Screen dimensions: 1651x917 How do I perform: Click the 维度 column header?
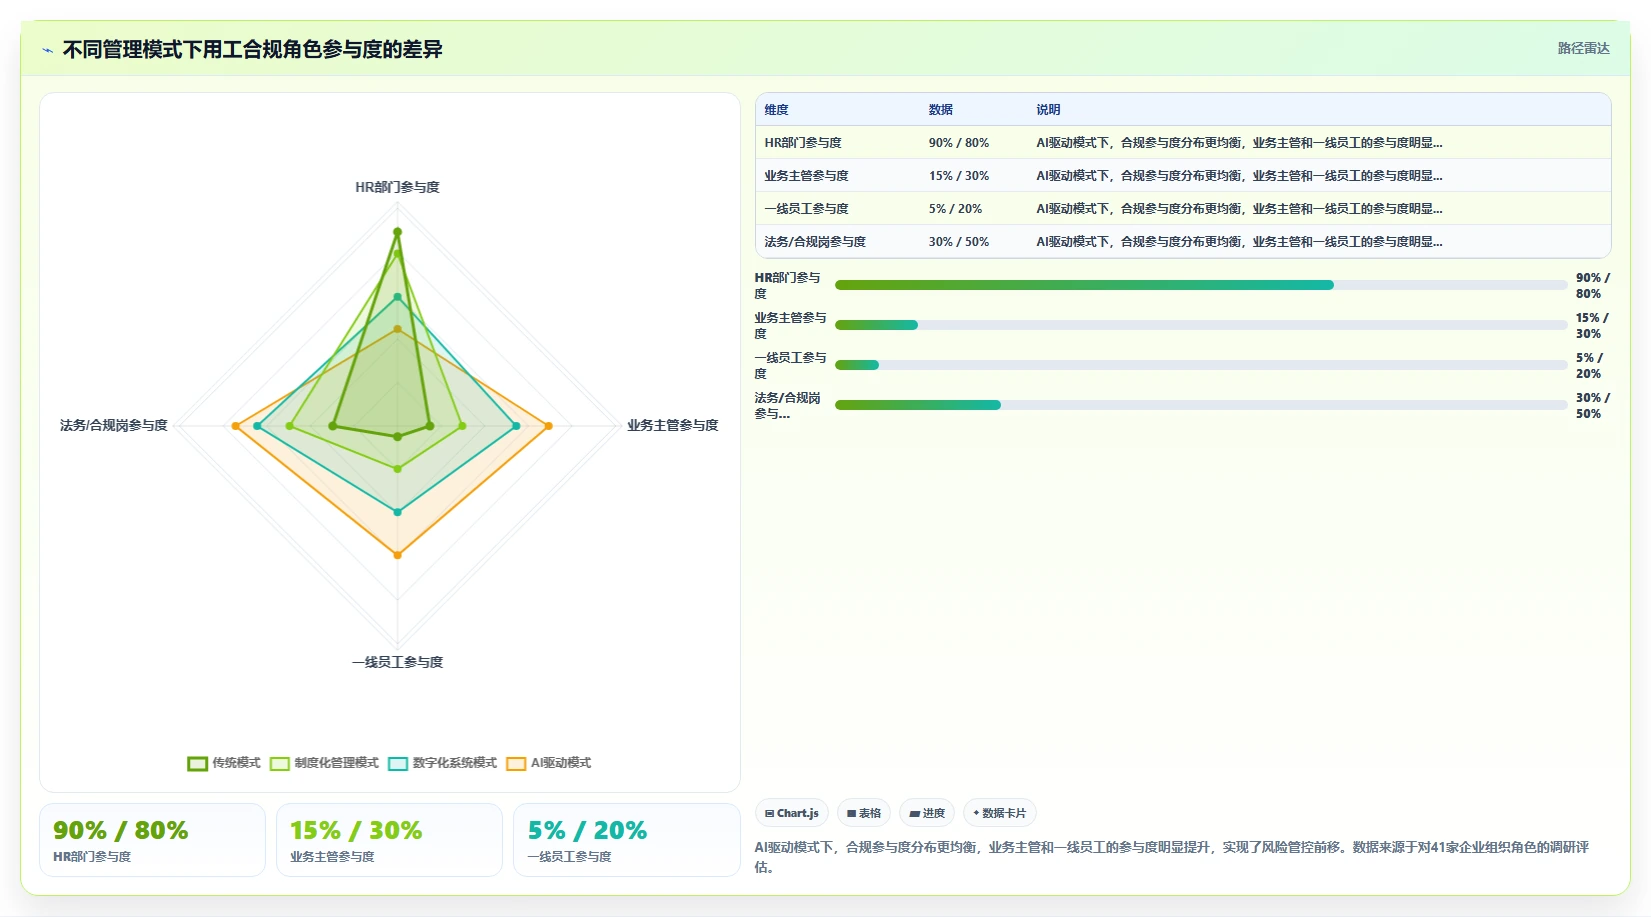pyautogui.click(x=777, y=110)
